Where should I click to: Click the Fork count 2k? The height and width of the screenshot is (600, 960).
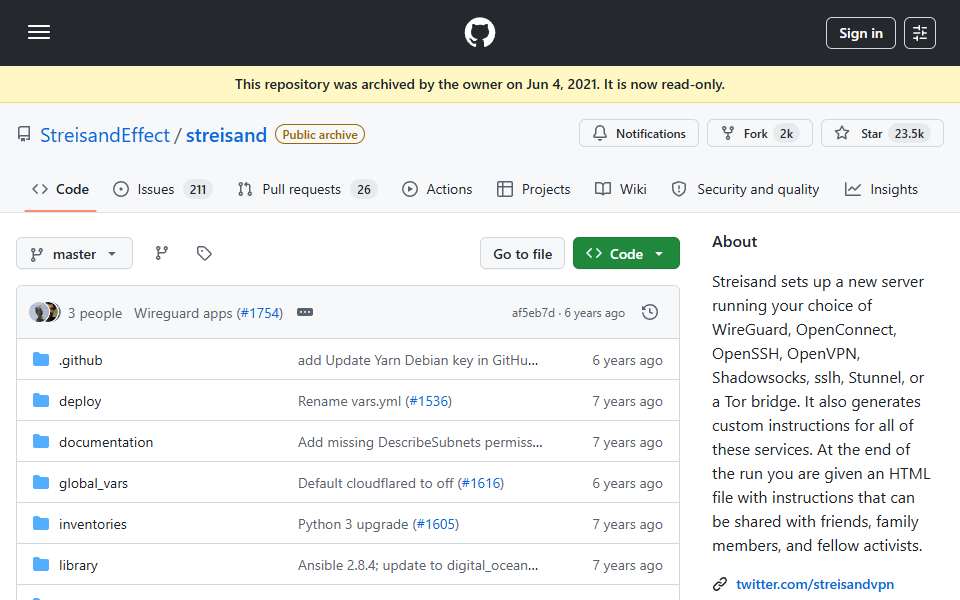click(x=786, y=133)
